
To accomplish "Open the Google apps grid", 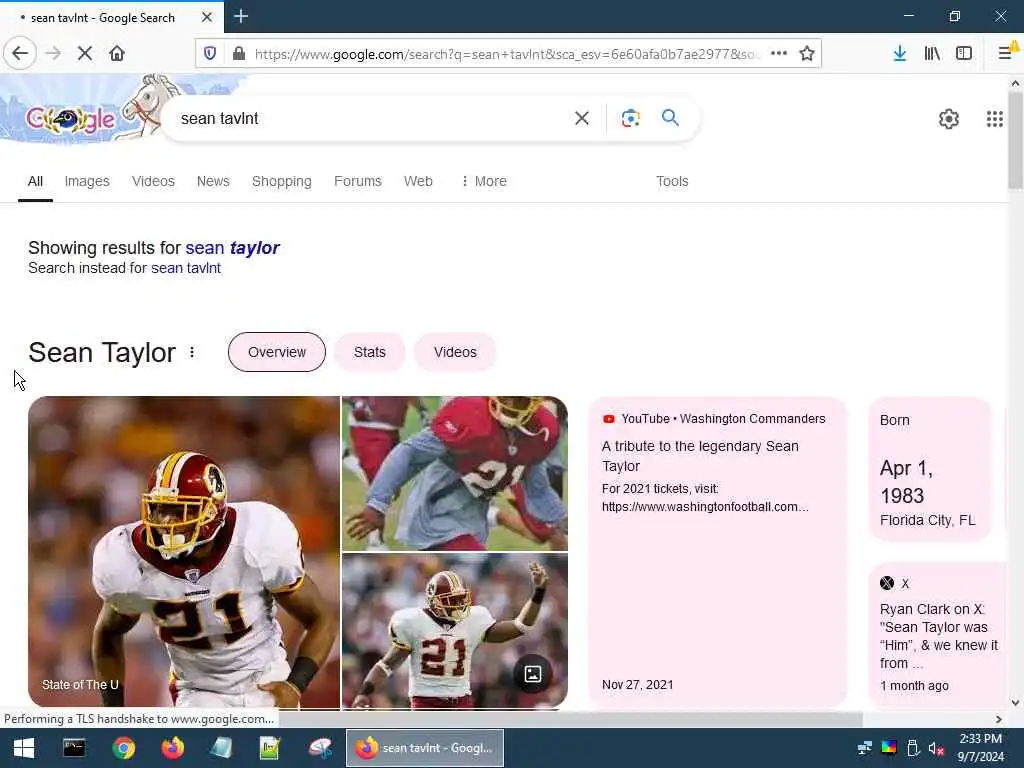I will 994,119.
